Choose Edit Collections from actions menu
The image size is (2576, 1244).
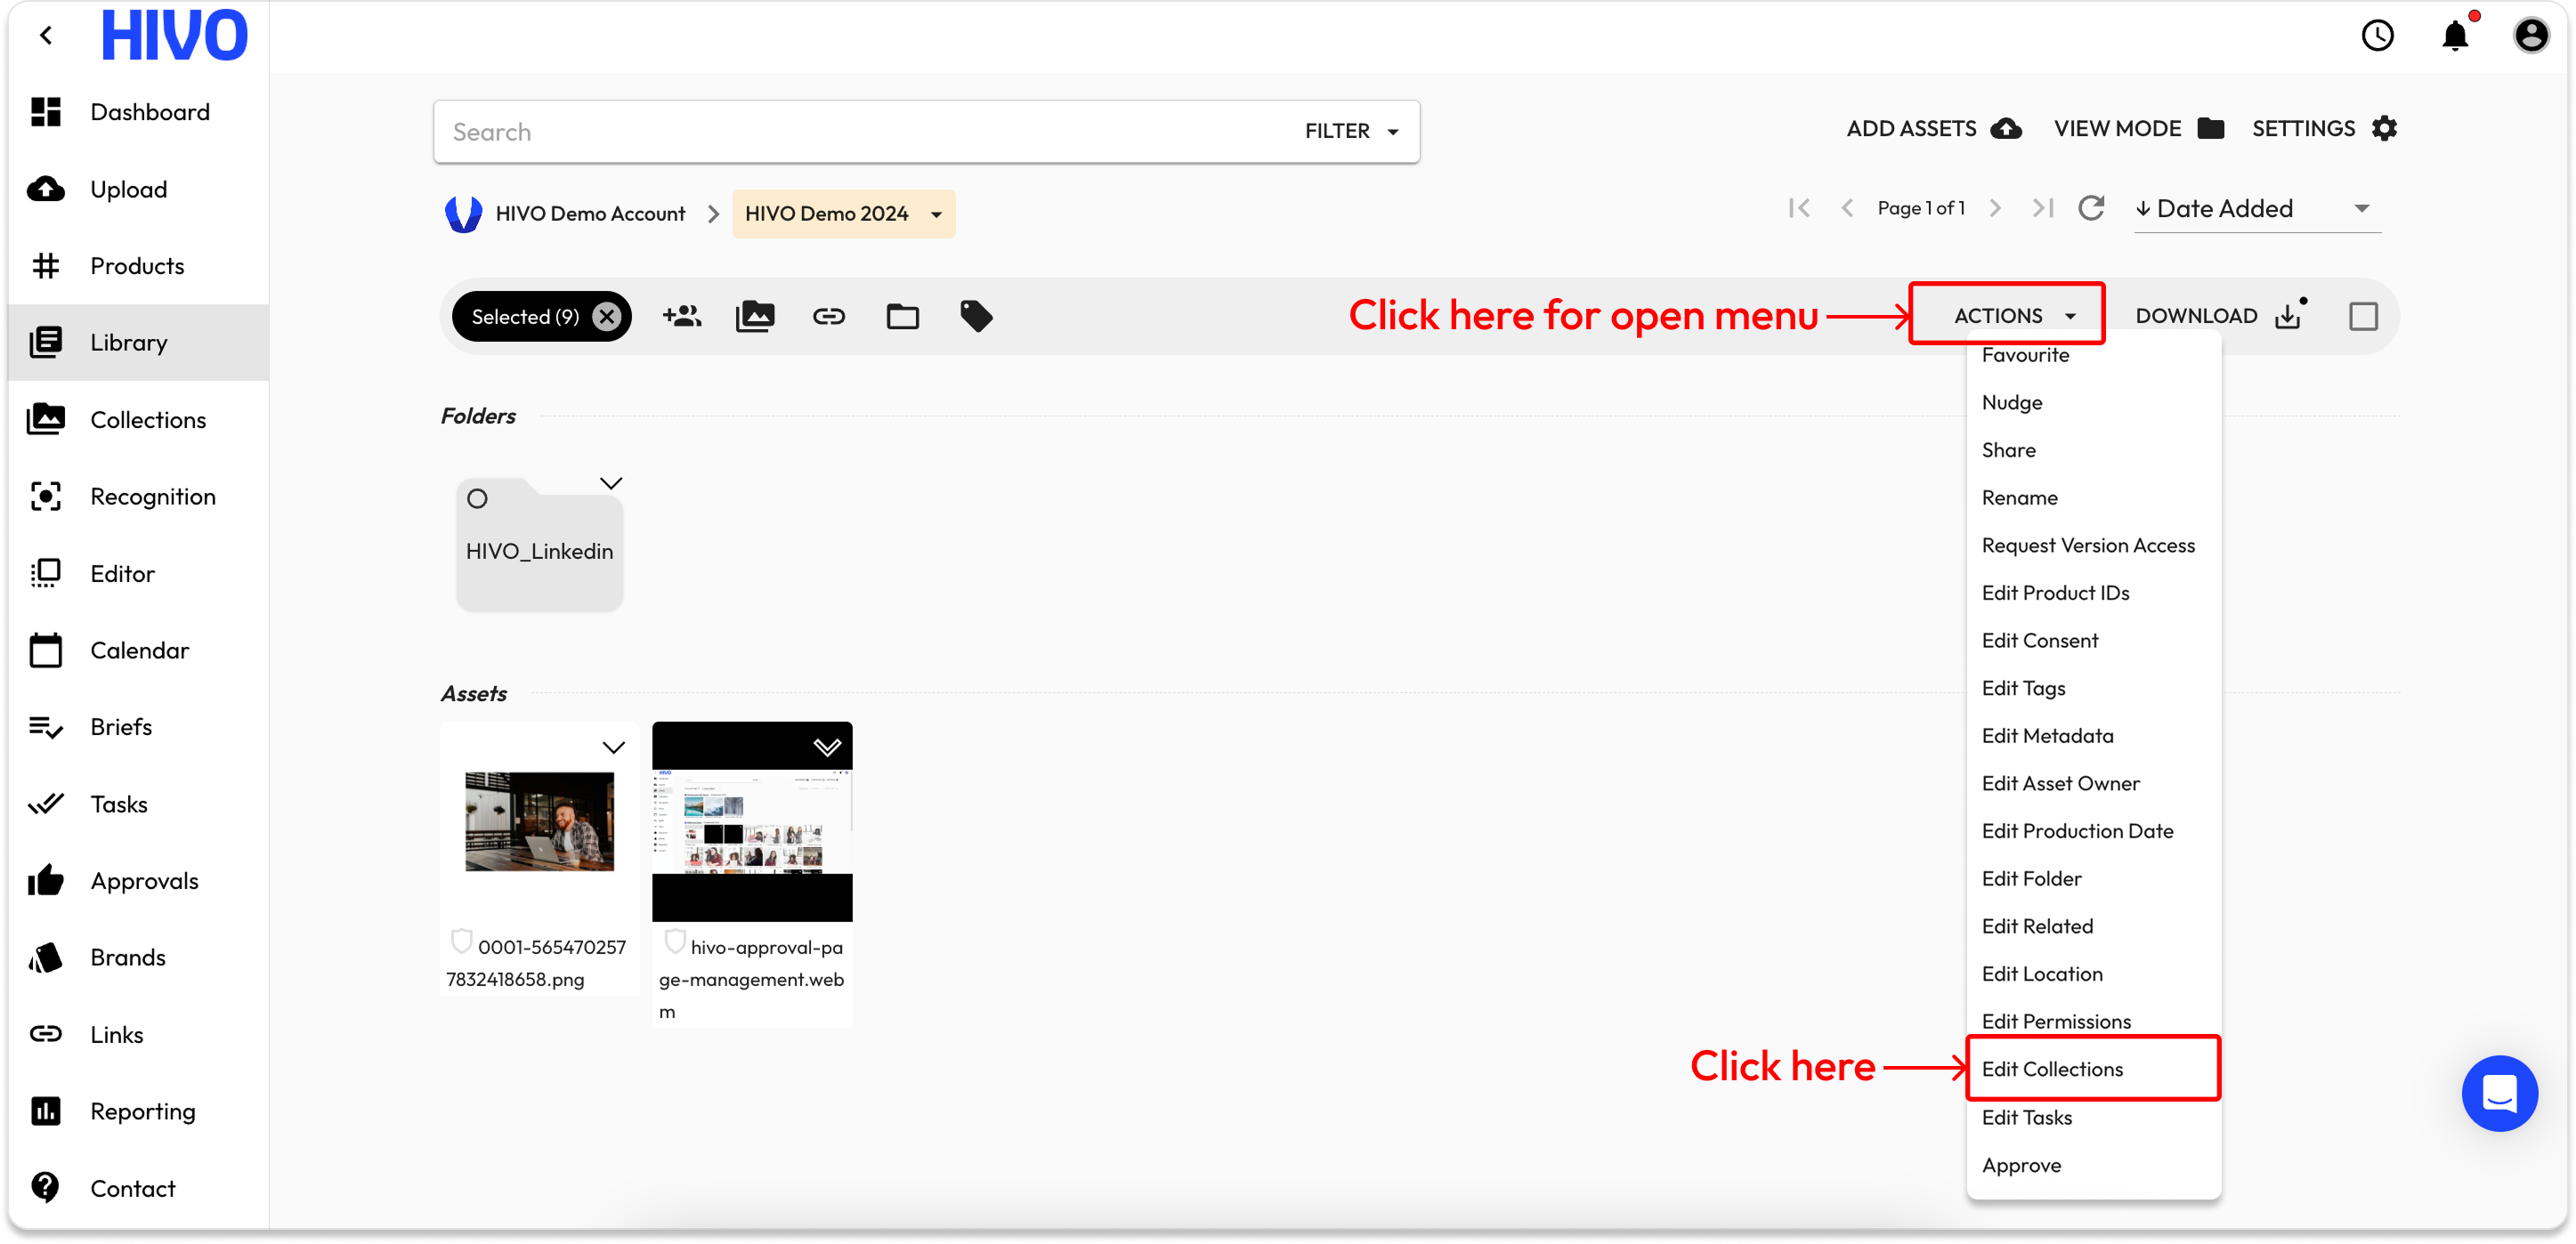[x=2052, y=1069]
